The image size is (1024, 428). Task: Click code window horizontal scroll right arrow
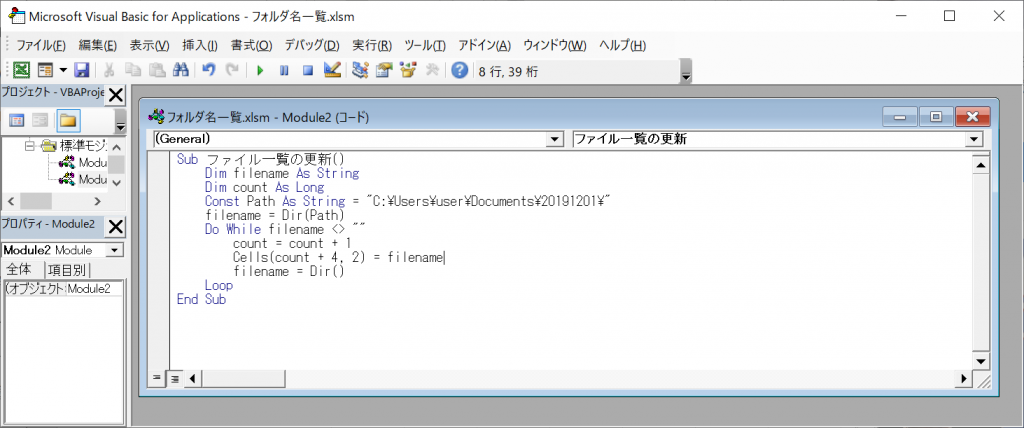pos(965,378)
